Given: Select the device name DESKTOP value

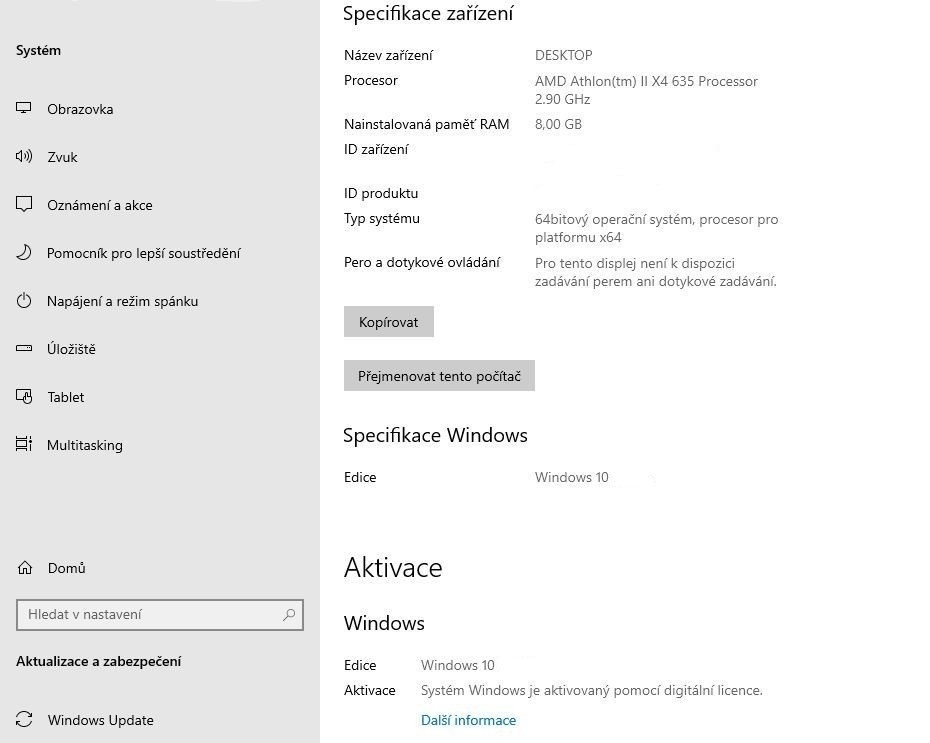Looking at the screenshot, I should (x=563, y=55).
